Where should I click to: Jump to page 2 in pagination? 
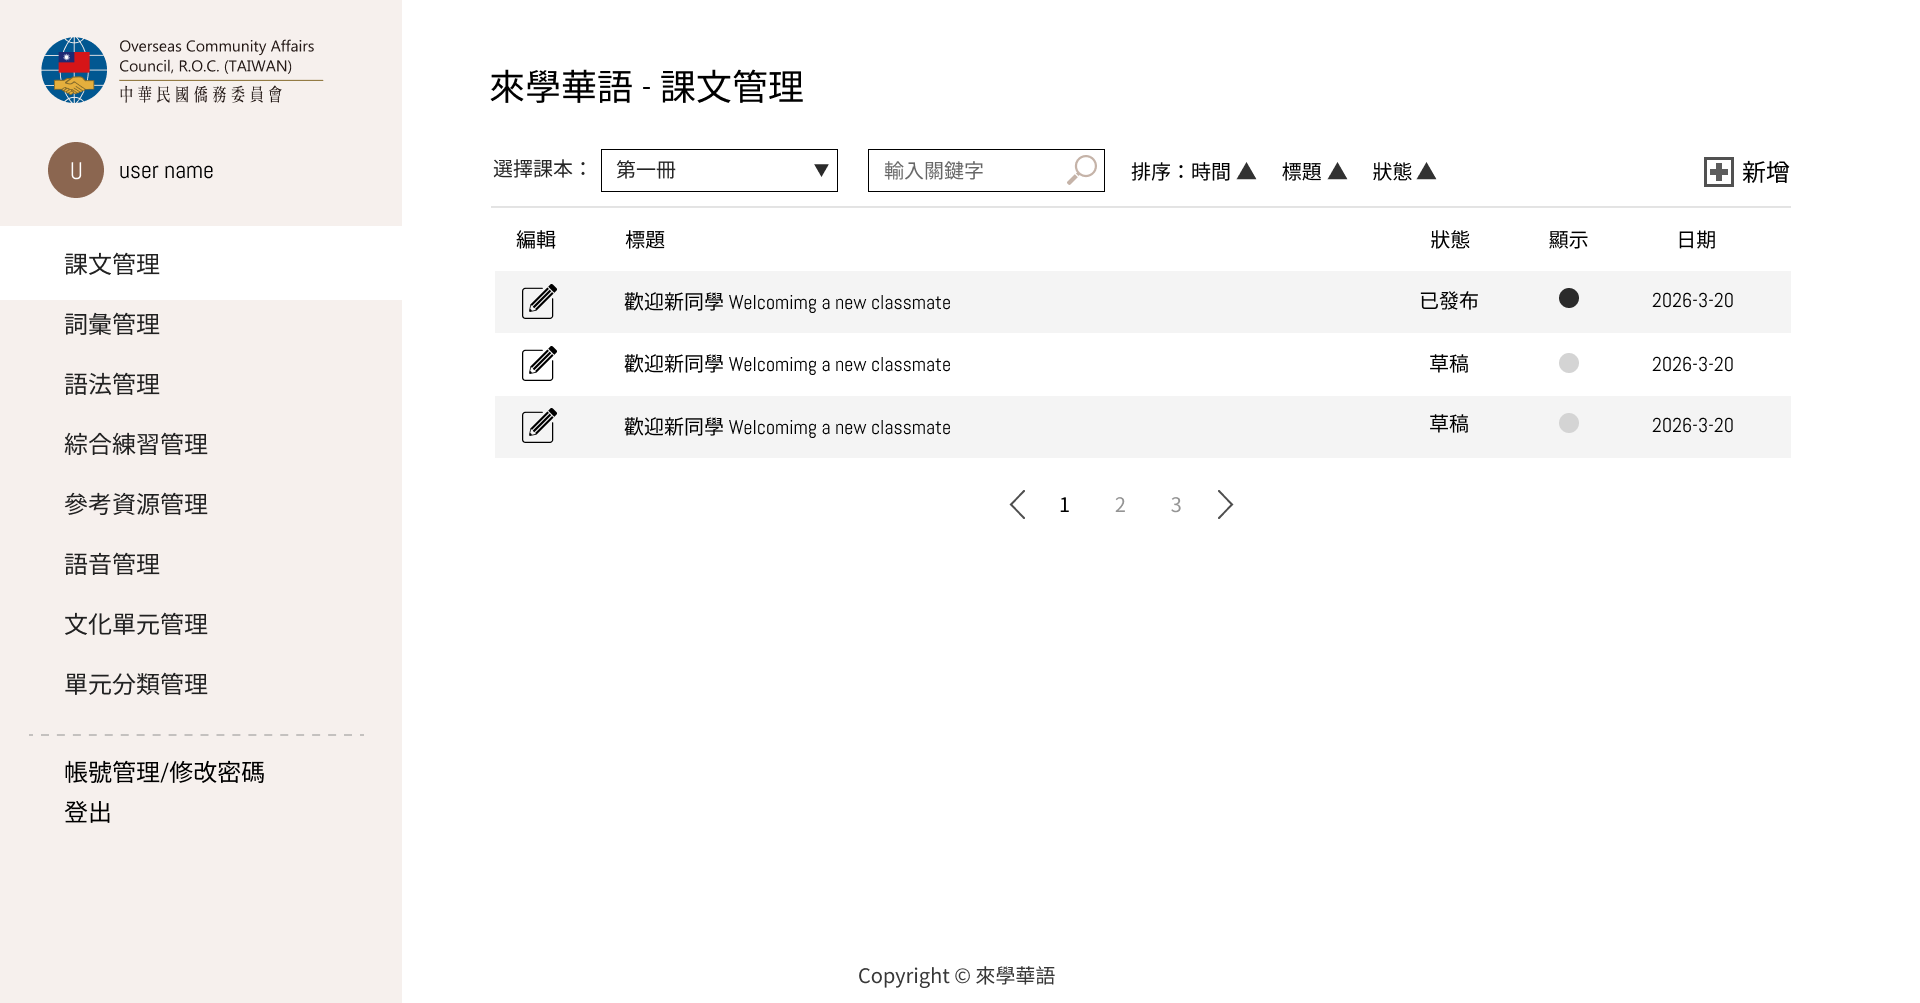[1120, 505]
